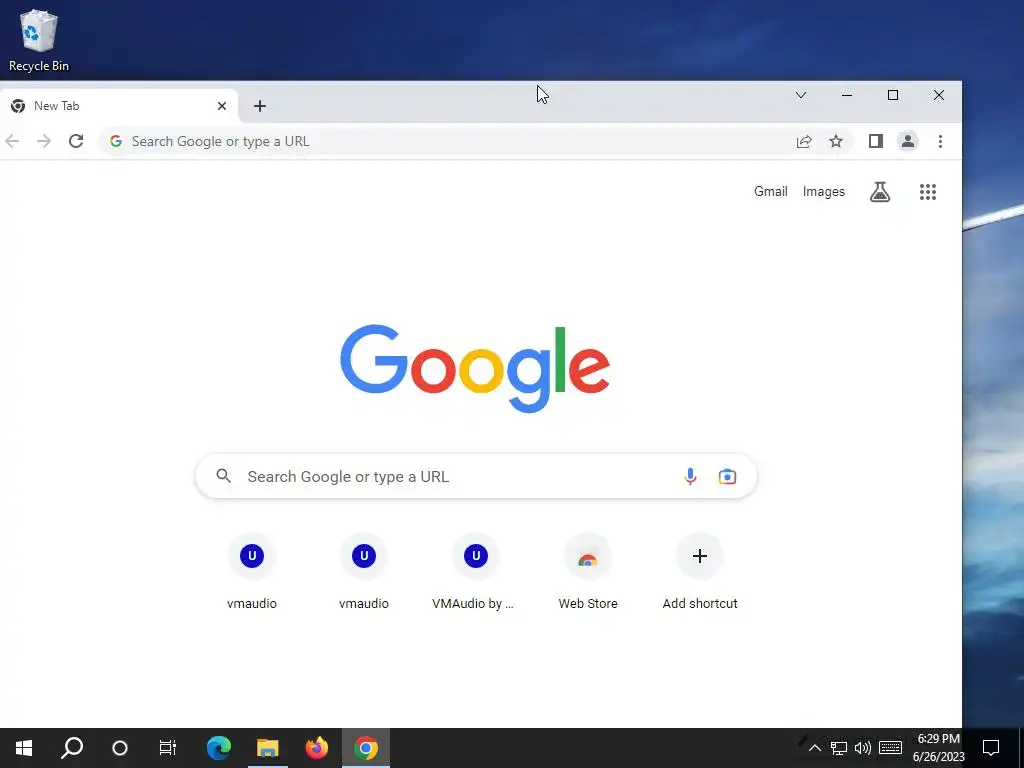Viewport: 1024px width, 768px height.
Task: Search by image with camera icon
Action: [728, 476]
